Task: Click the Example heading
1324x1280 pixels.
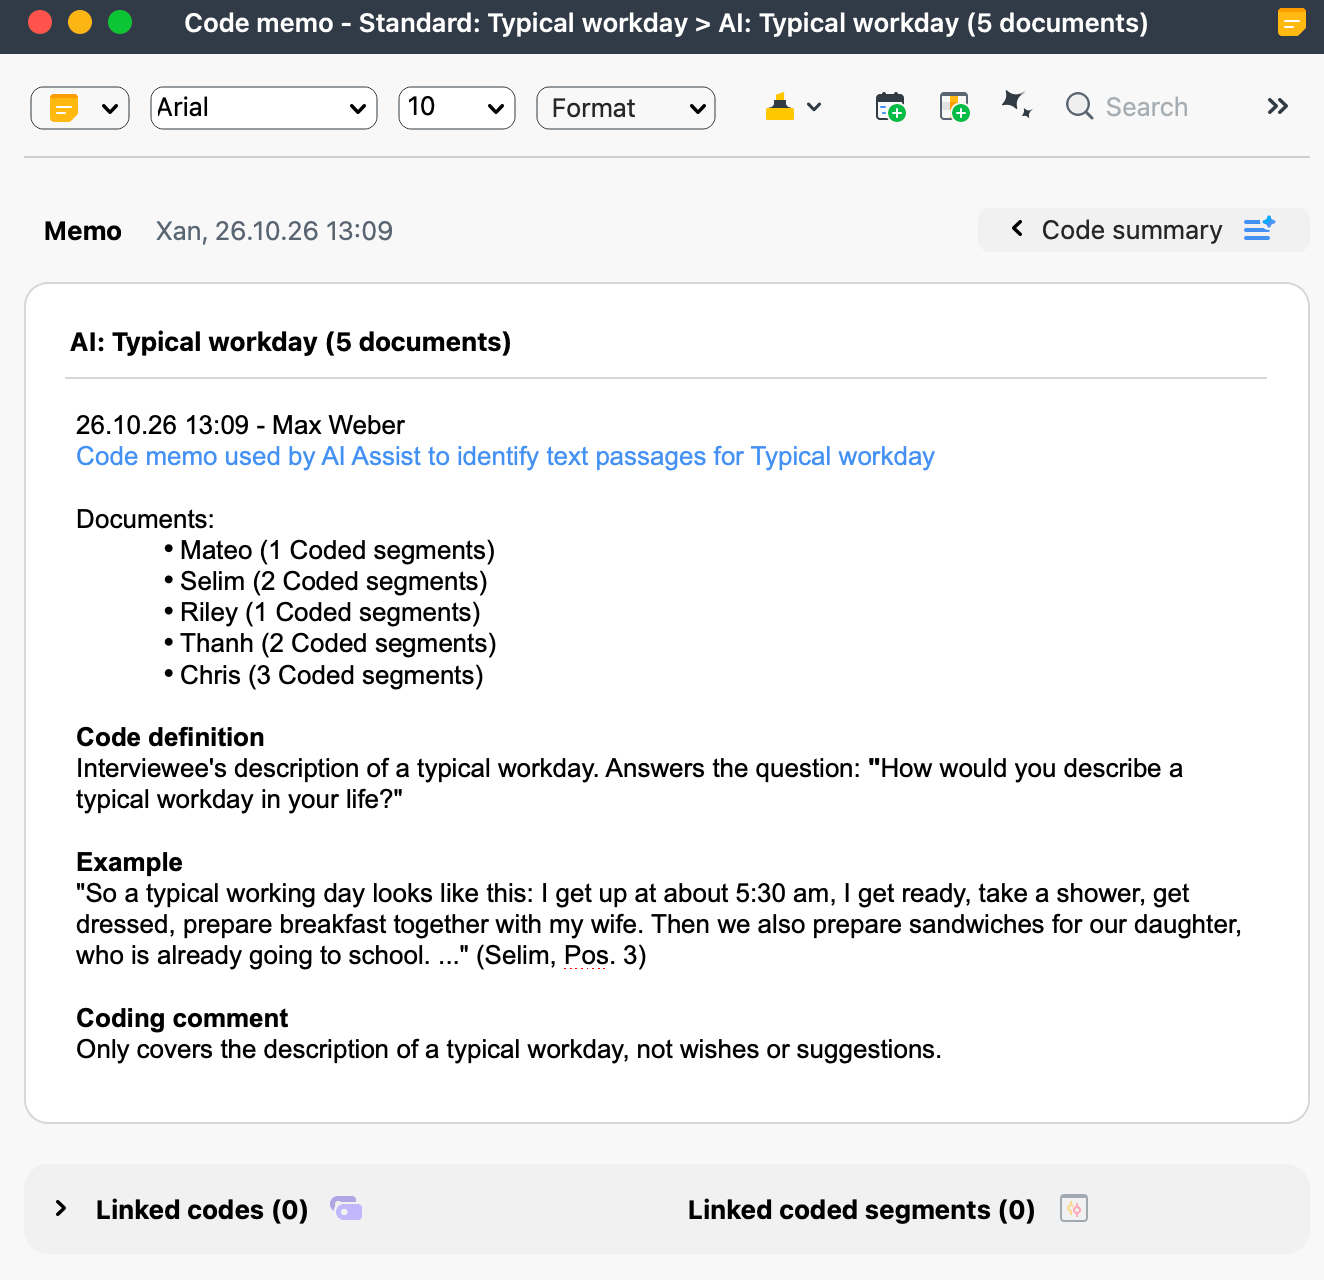Action: (x=129, y=862)
